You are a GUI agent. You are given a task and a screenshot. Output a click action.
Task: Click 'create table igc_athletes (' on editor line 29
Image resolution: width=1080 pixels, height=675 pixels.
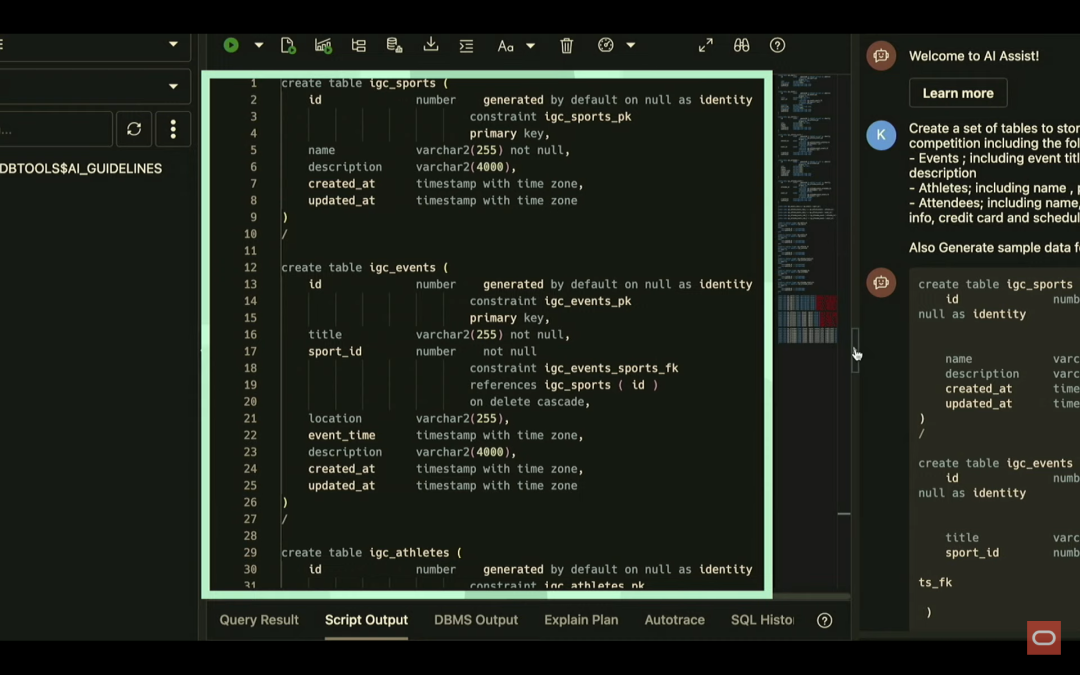tap(371, 552)
